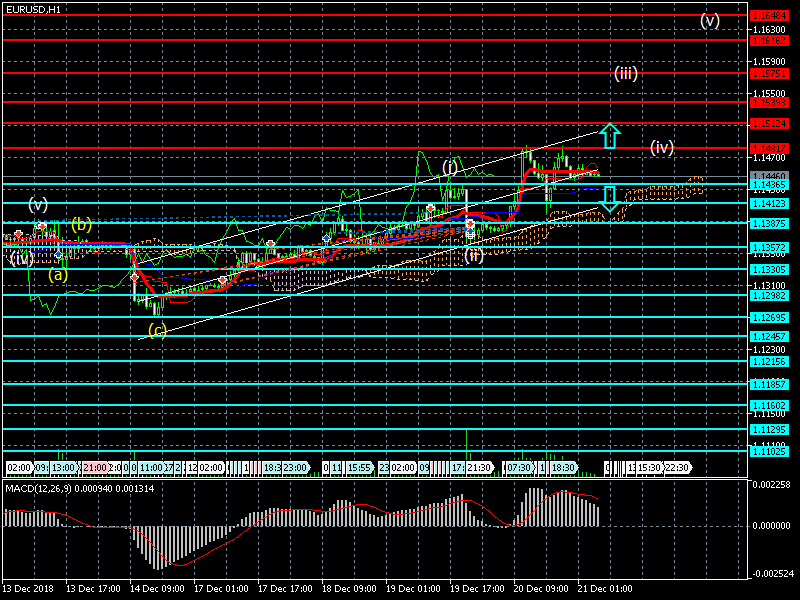Click the cyan up arrow marker
The height and width of the screenshot is (600, 800).
610,136
